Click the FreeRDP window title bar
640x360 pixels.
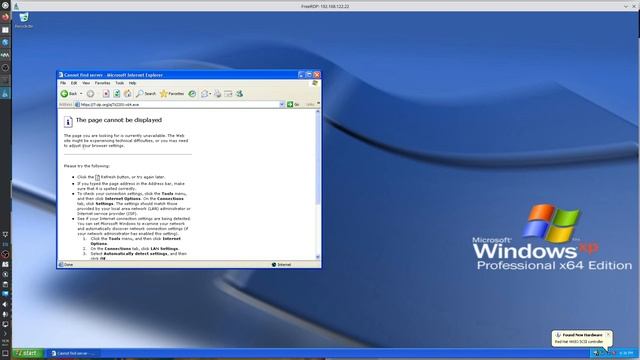pos(325,6)
